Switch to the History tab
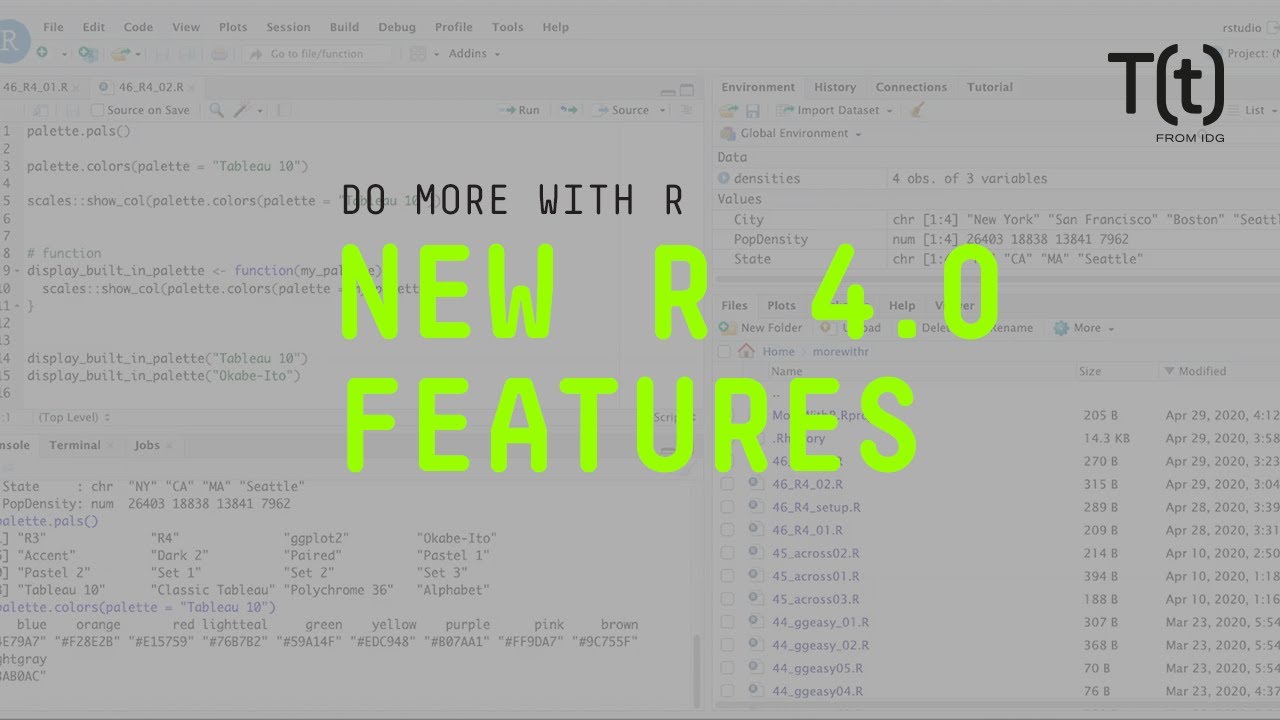This screenshot has width=1280, height=720. pyautogui.click(x=835, y=87)
